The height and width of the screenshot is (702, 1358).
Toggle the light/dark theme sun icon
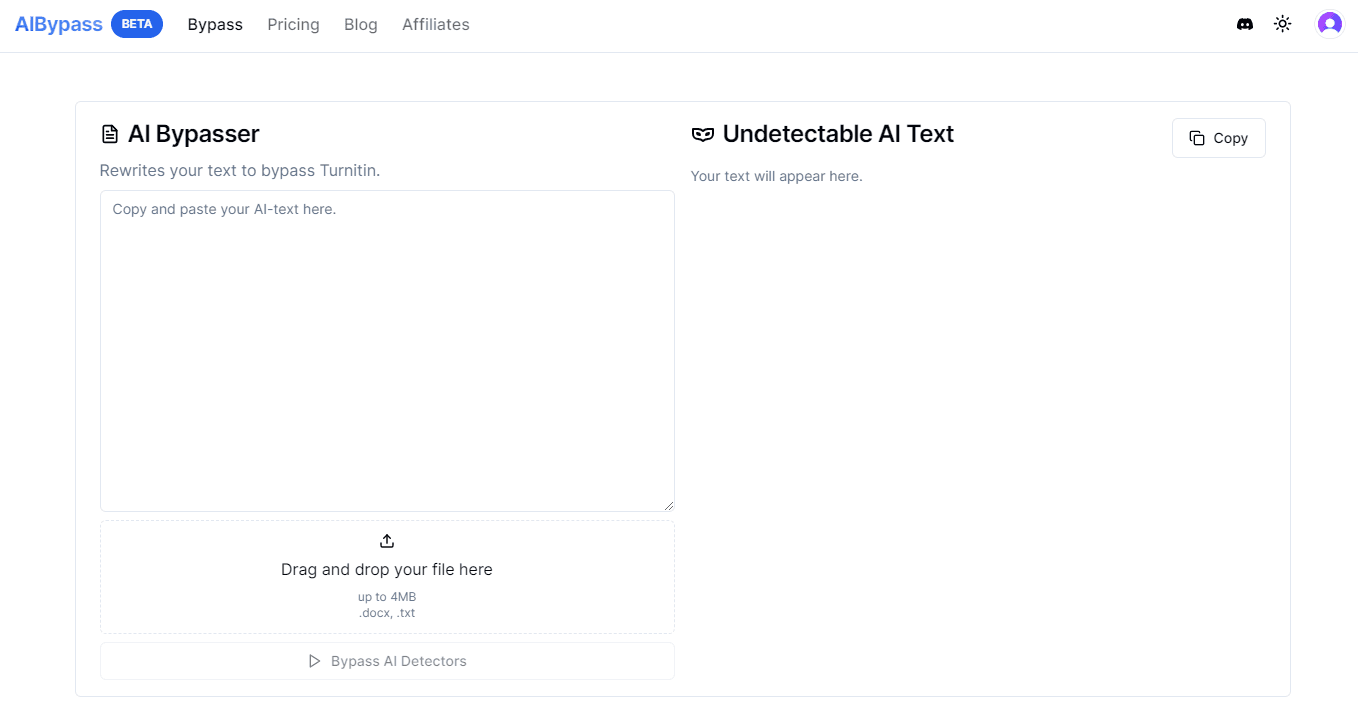coord(1283,24)
